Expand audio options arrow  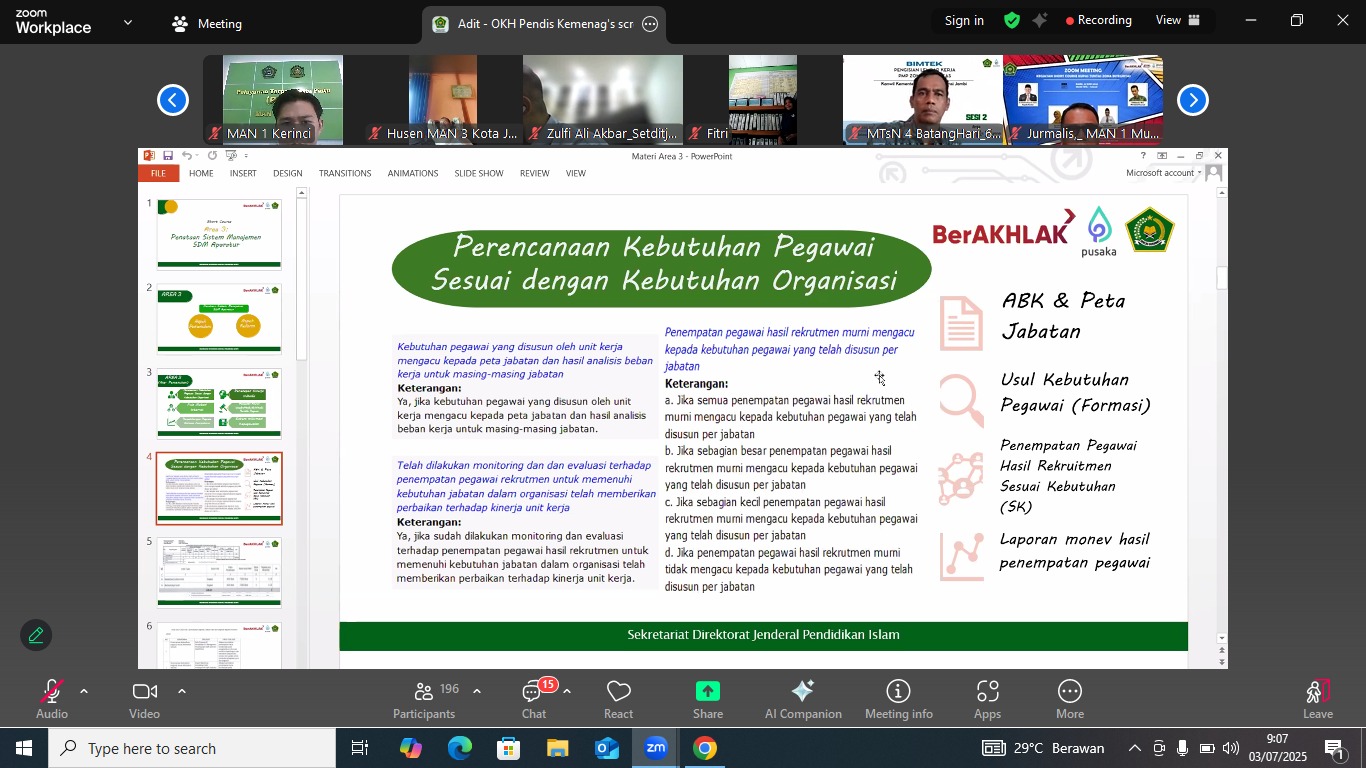[84, 691]
